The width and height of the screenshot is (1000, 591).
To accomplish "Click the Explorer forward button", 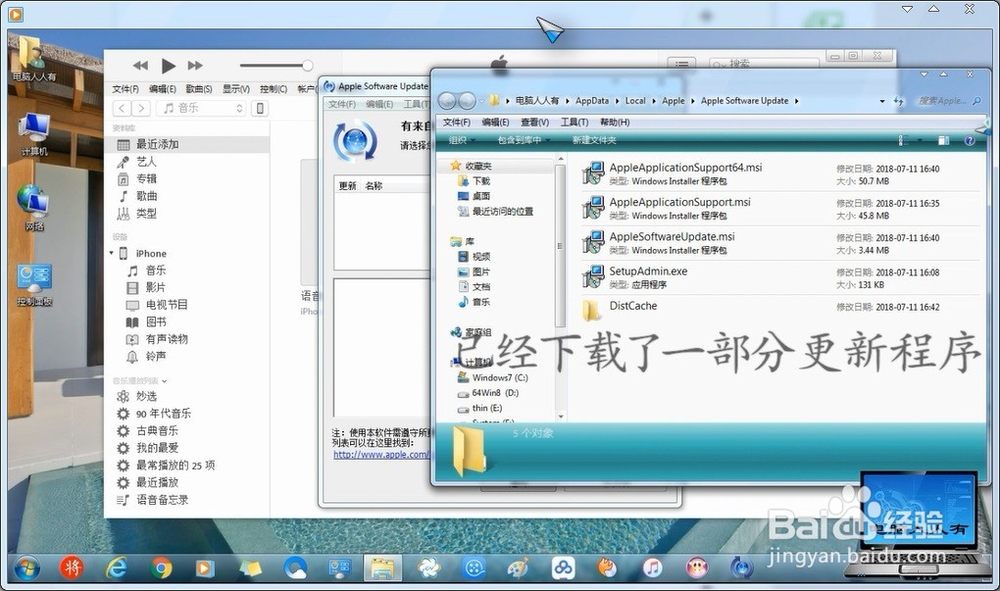I will tap(467, 101).
